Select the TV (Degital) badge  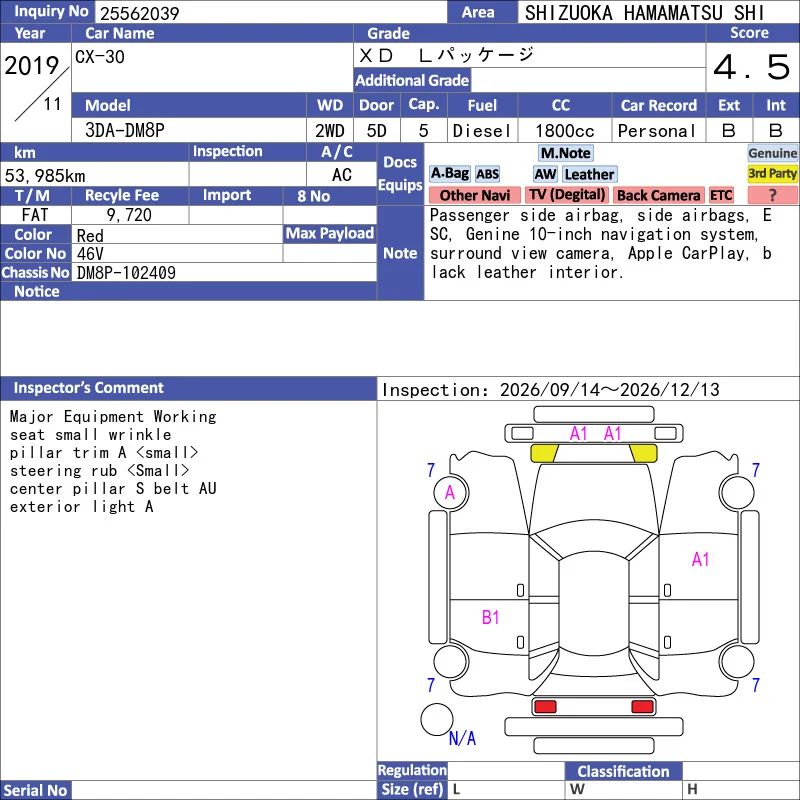tap(566, 195)
